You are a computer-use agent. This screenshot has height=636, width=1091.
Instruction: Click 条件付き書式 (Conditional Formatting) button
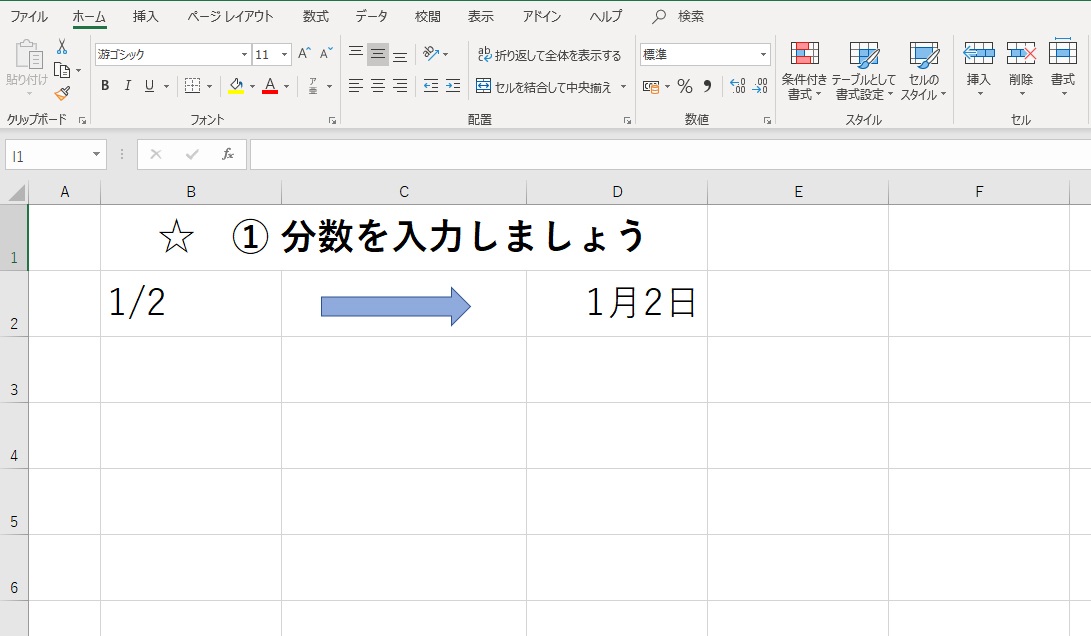pyautogui.click(x=804, y=72)
